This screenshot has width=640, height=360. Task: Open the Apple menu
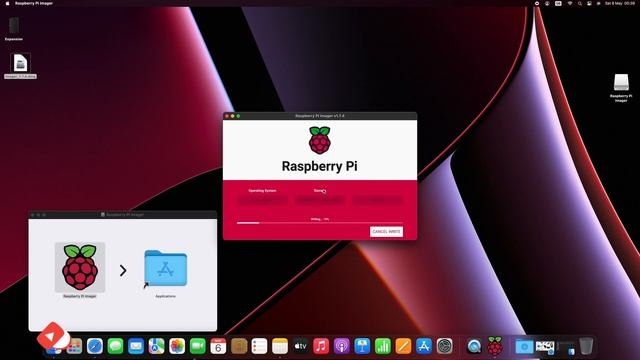coord(7,3)
